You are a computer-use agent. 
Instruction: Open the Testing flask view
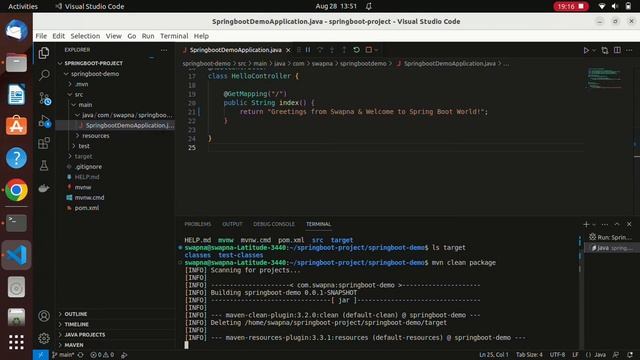tap(44, 165)
